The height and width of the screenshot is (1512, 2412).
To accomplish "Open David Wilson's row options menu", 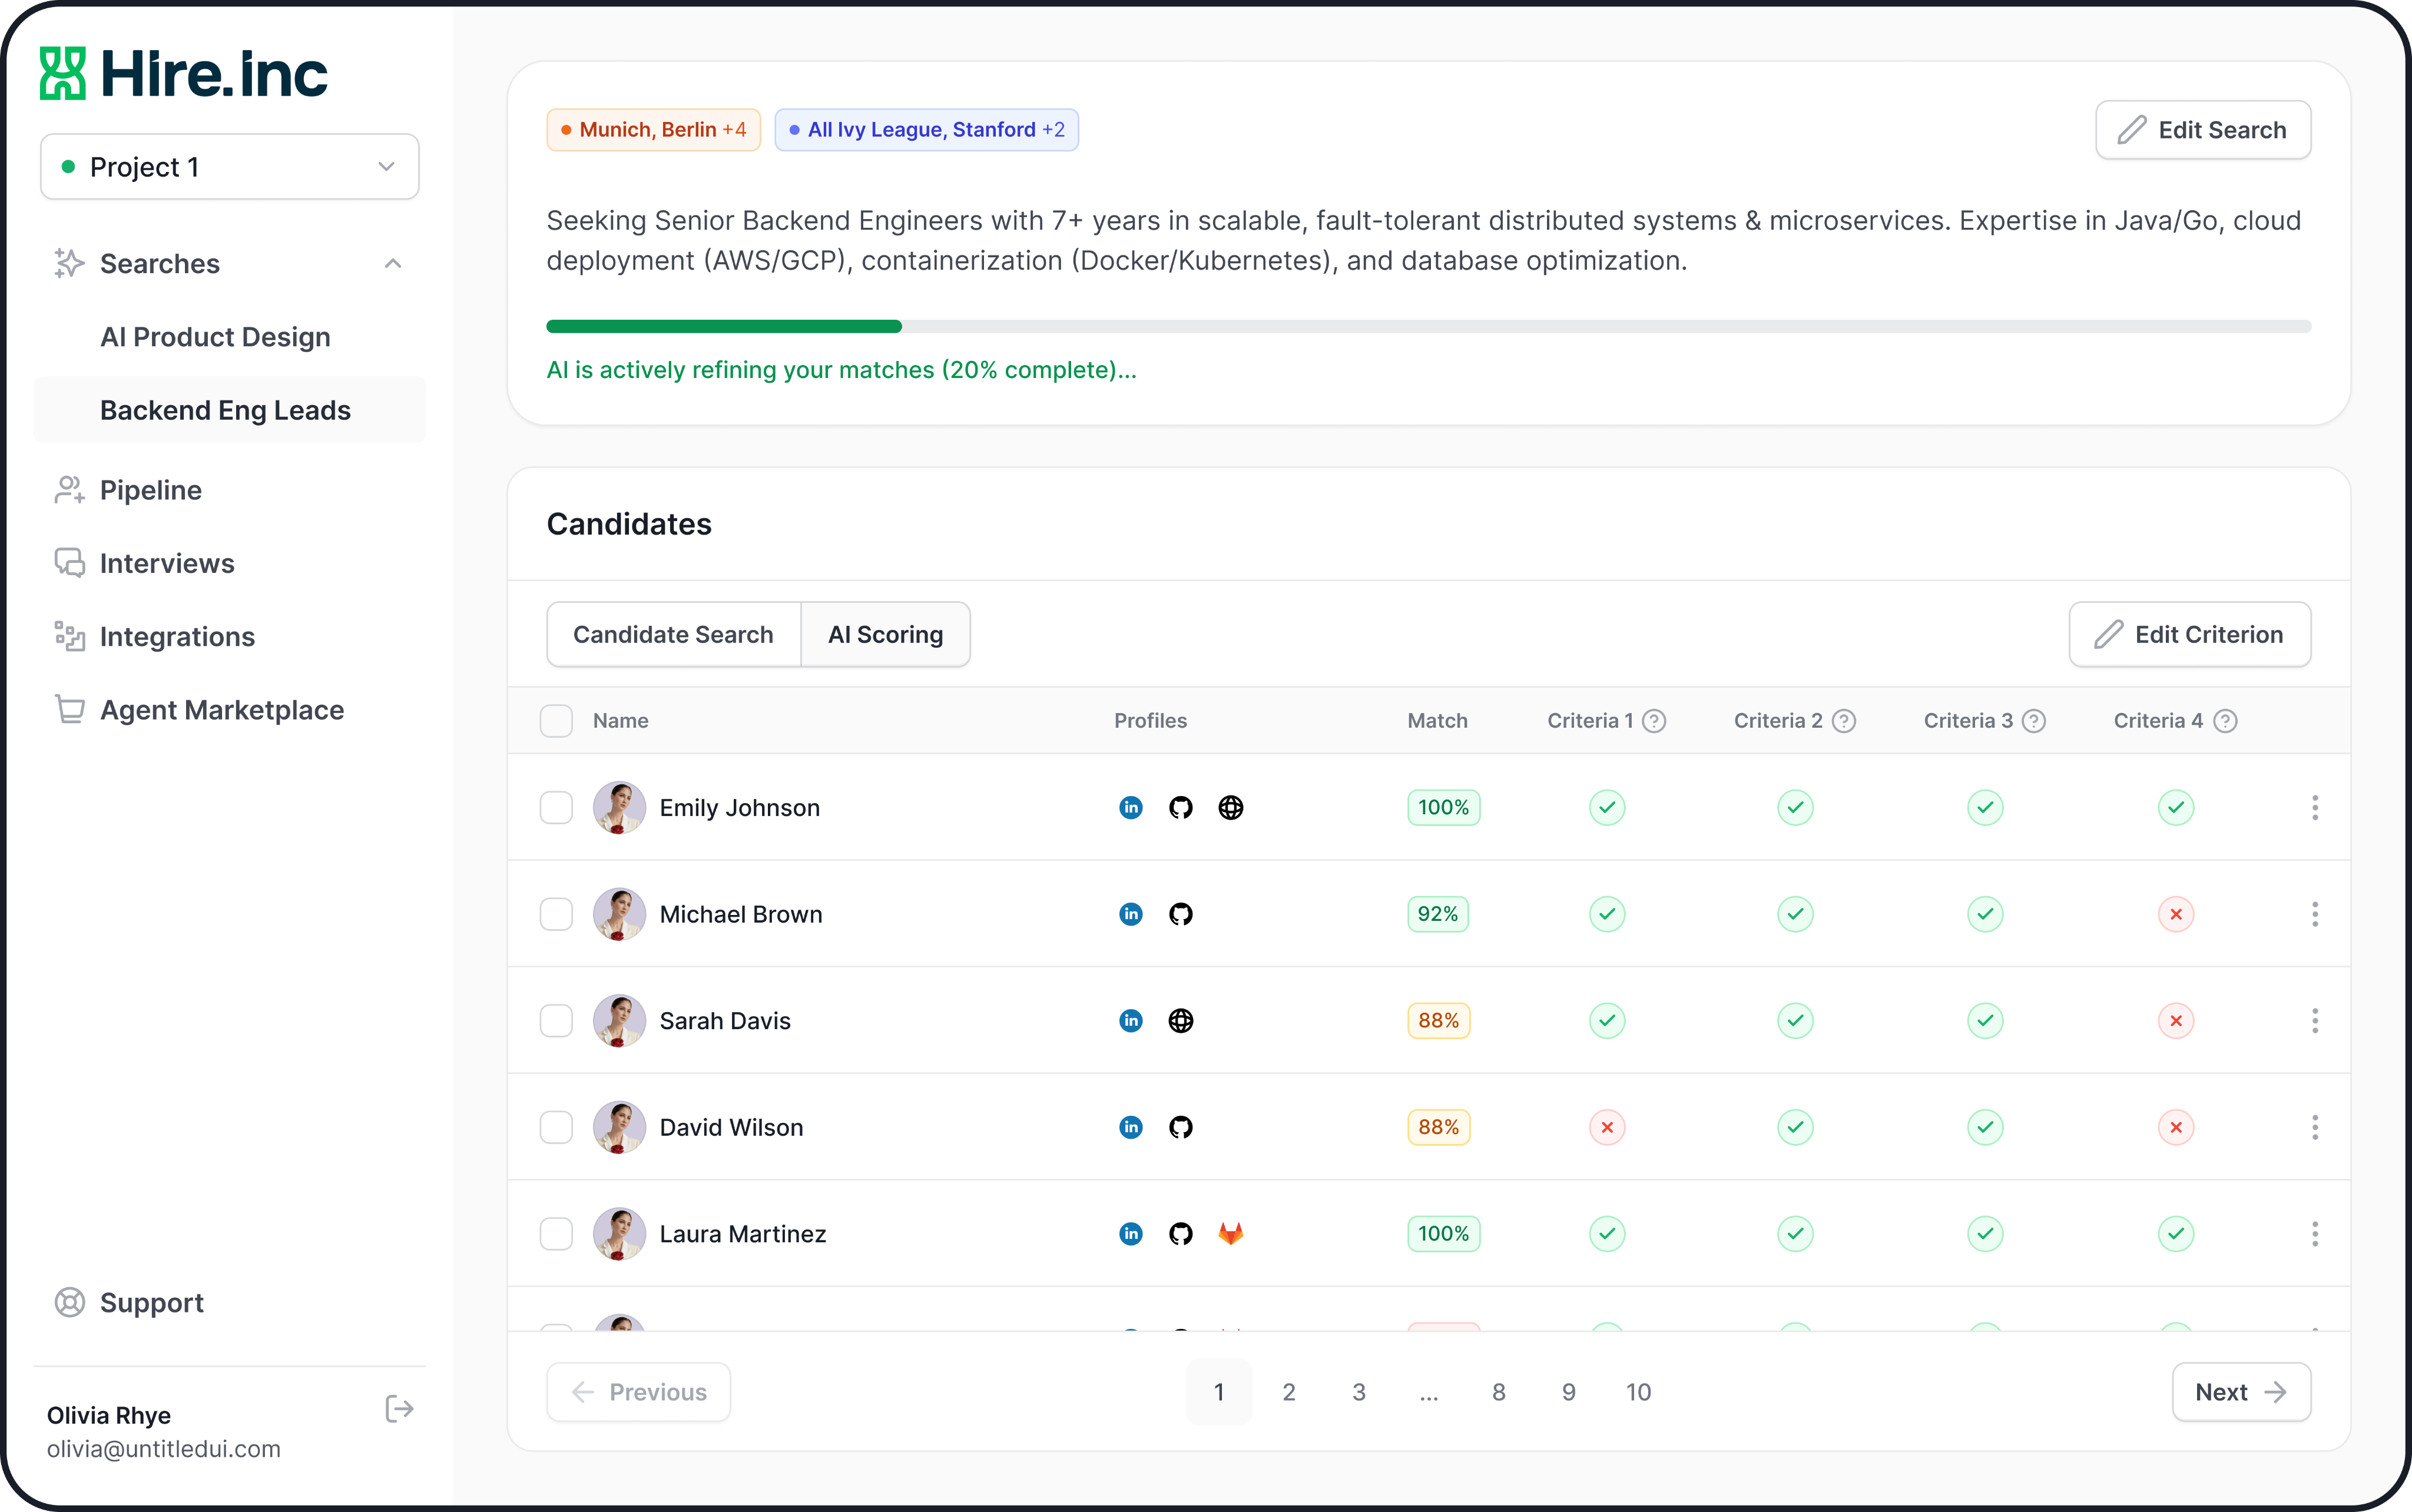I will click(x=2314, y=1127).
